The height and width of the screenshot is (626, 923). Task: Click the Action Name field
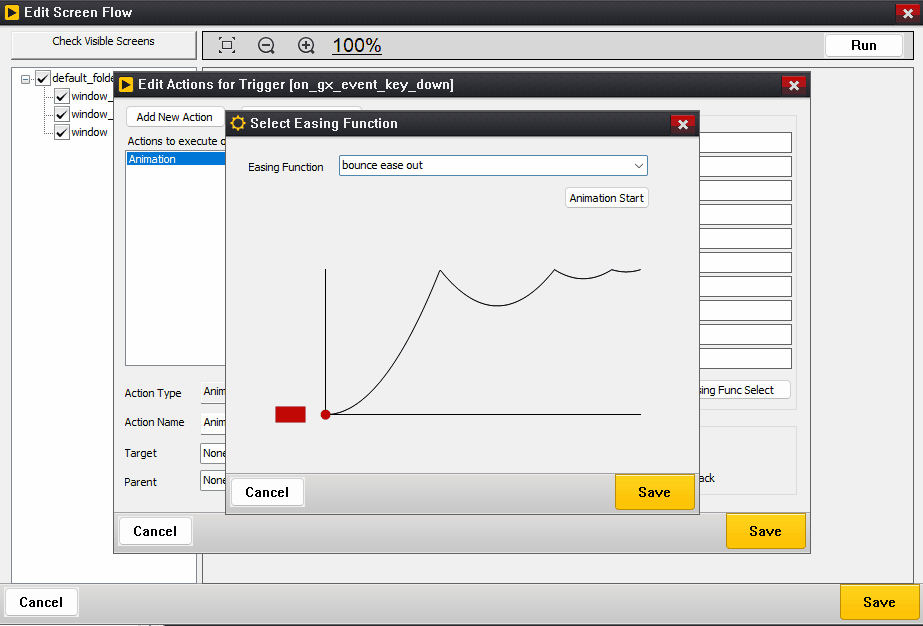coord(213,422)
